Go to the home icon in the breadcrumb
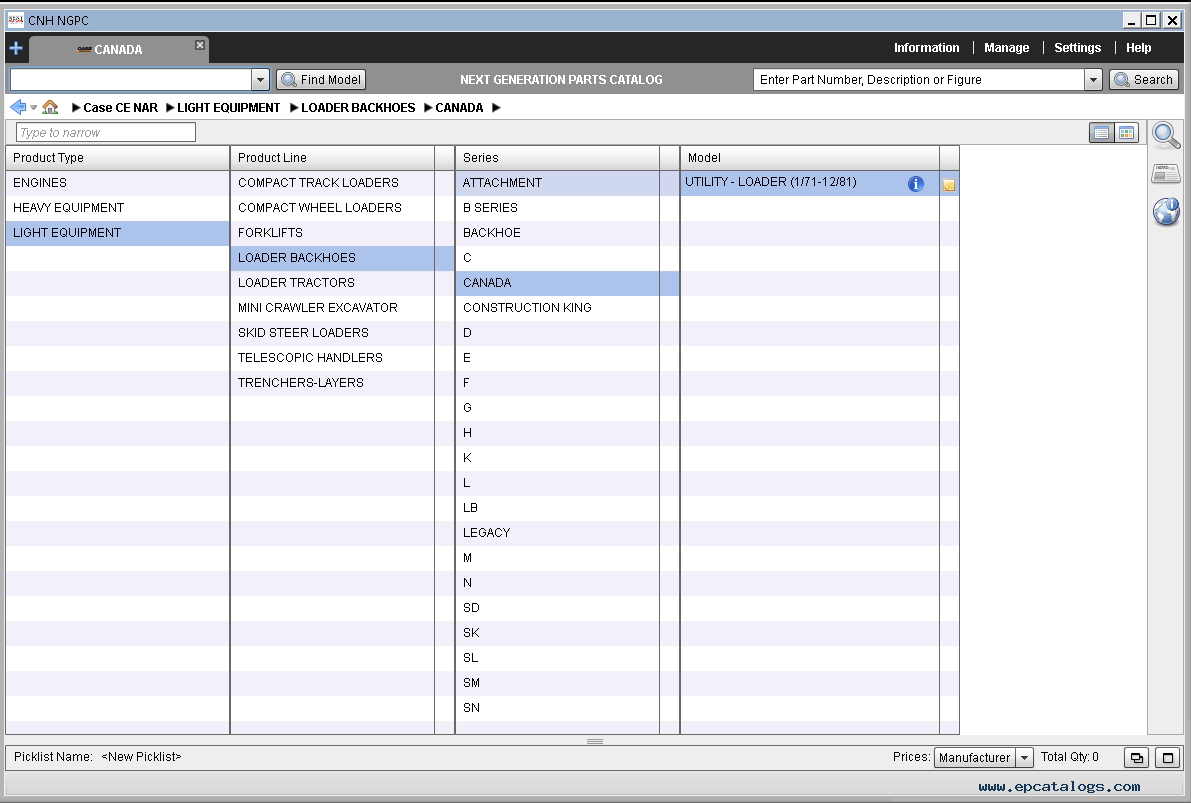1191x803 pixels. click(50, 107)
